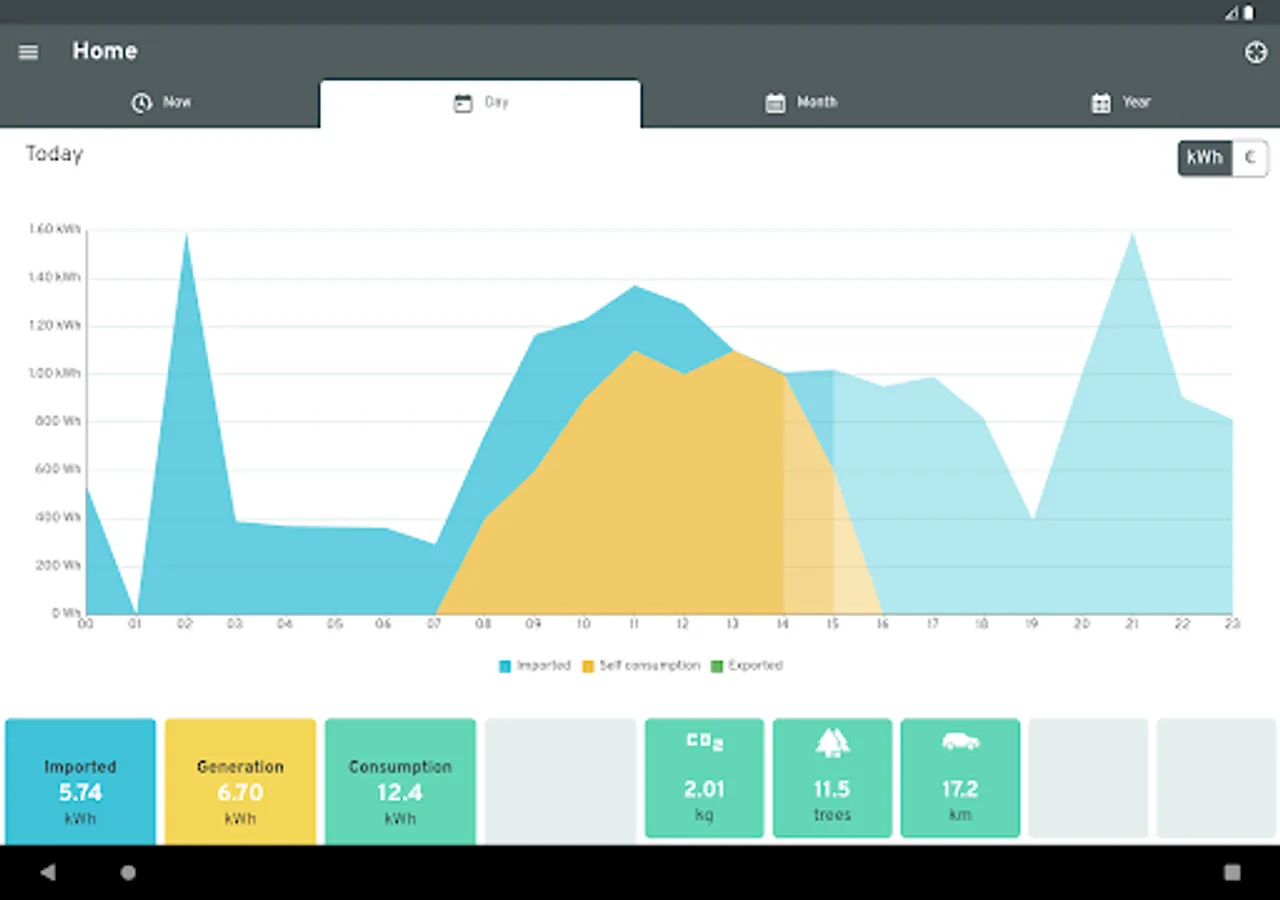
Task: Open the Imported 5.74 kWh card
Action: click(80, 781)
